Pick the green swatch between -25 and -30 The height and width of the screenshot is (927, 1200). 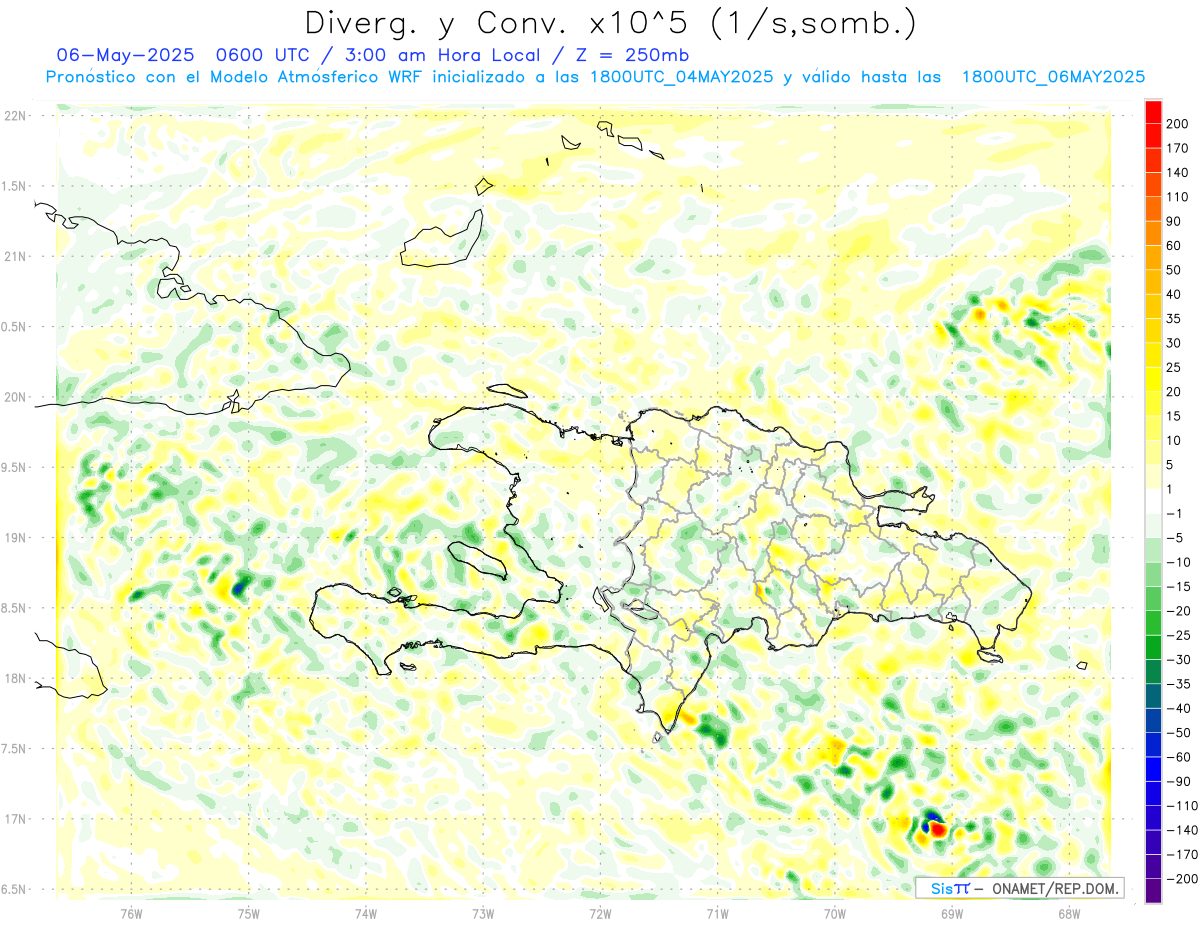[x=1153, y=648]
